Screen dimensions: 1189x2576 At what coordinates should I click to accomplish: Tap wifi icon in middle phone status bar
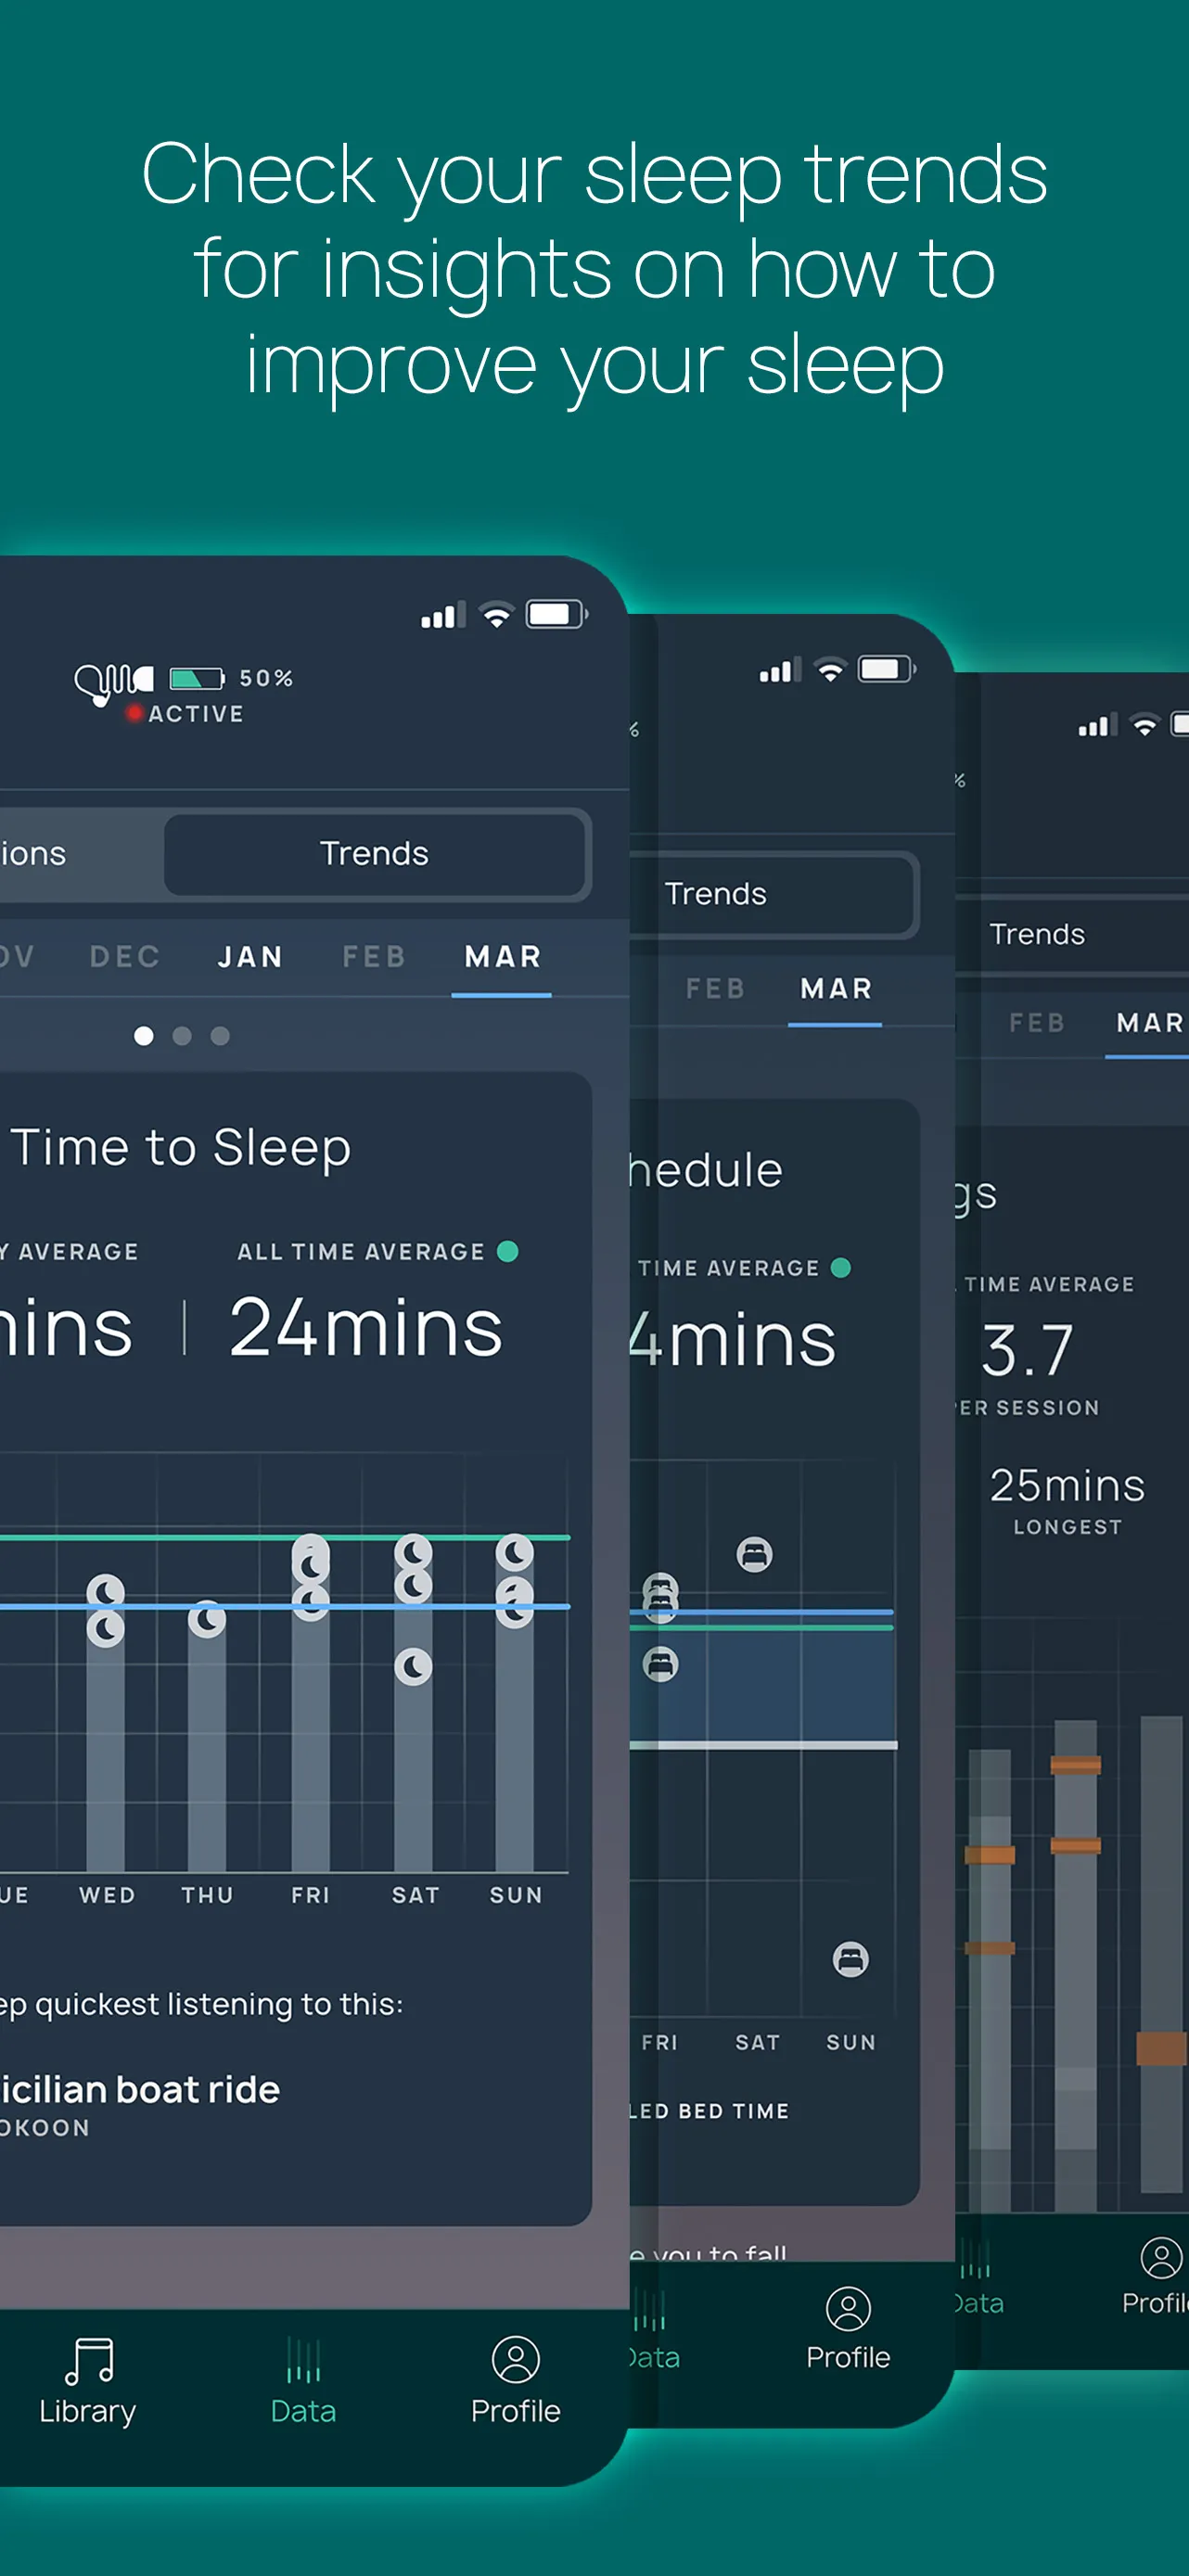(x=830, y=670)
